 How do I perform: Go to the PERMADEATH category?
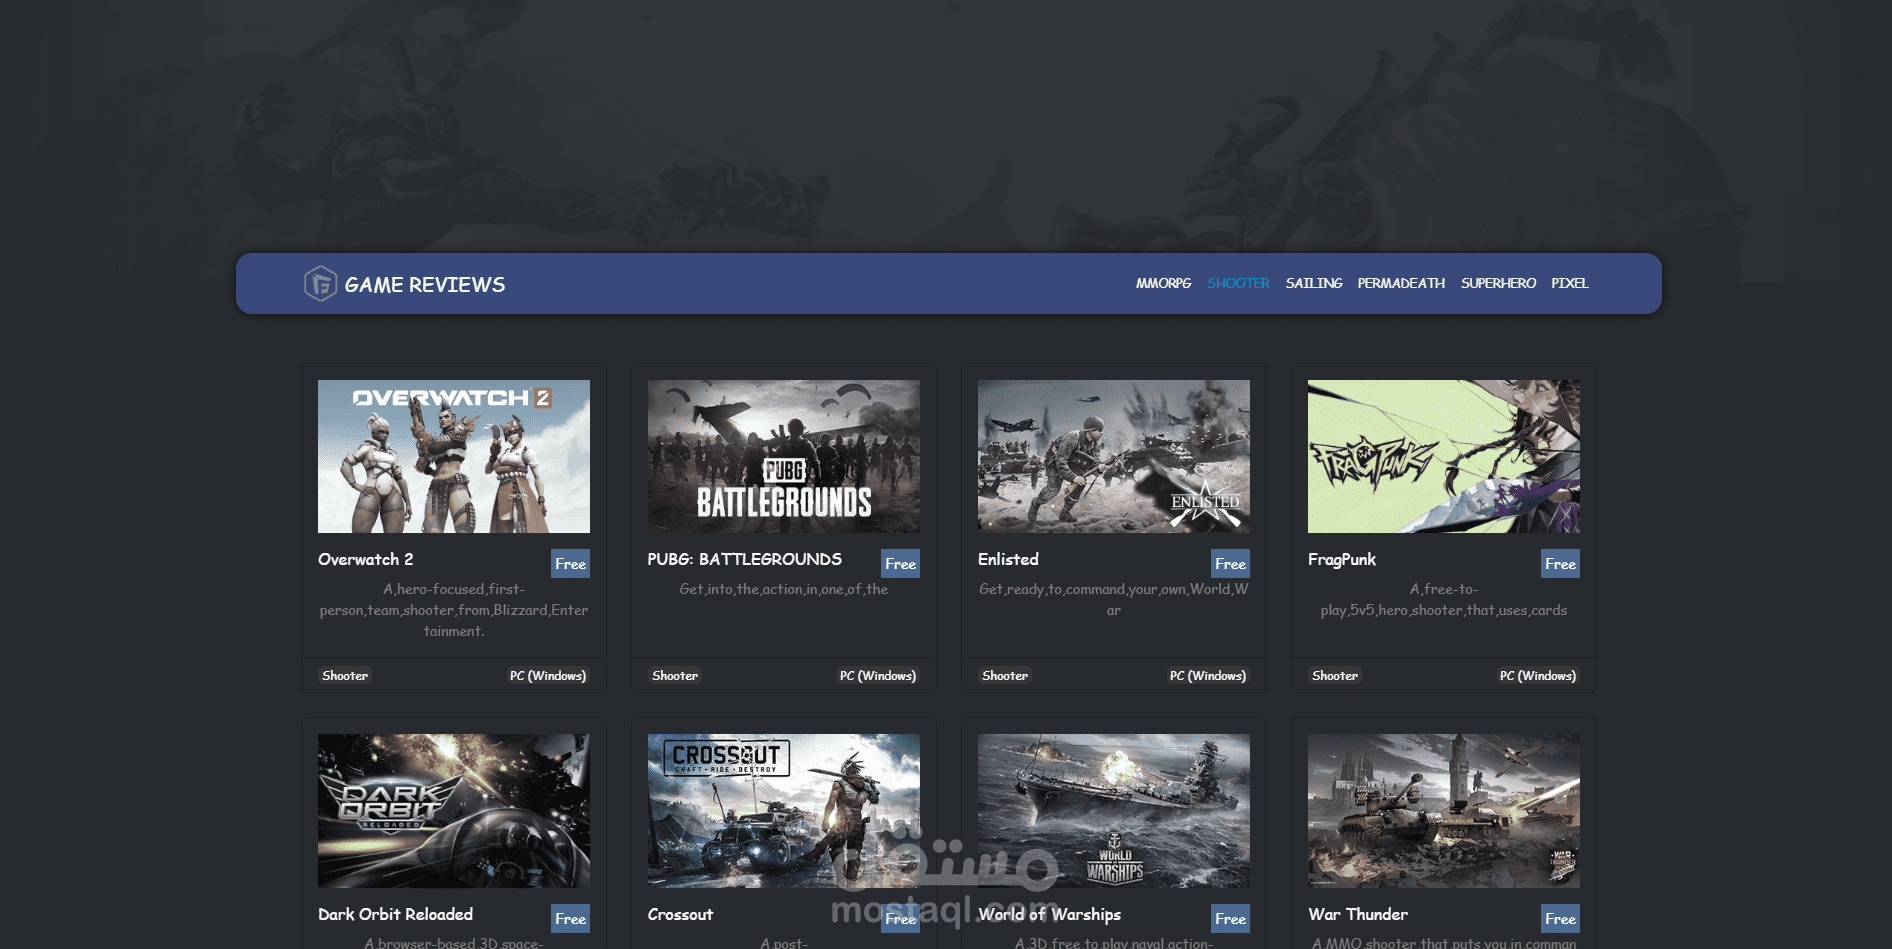click(1401, 283)
